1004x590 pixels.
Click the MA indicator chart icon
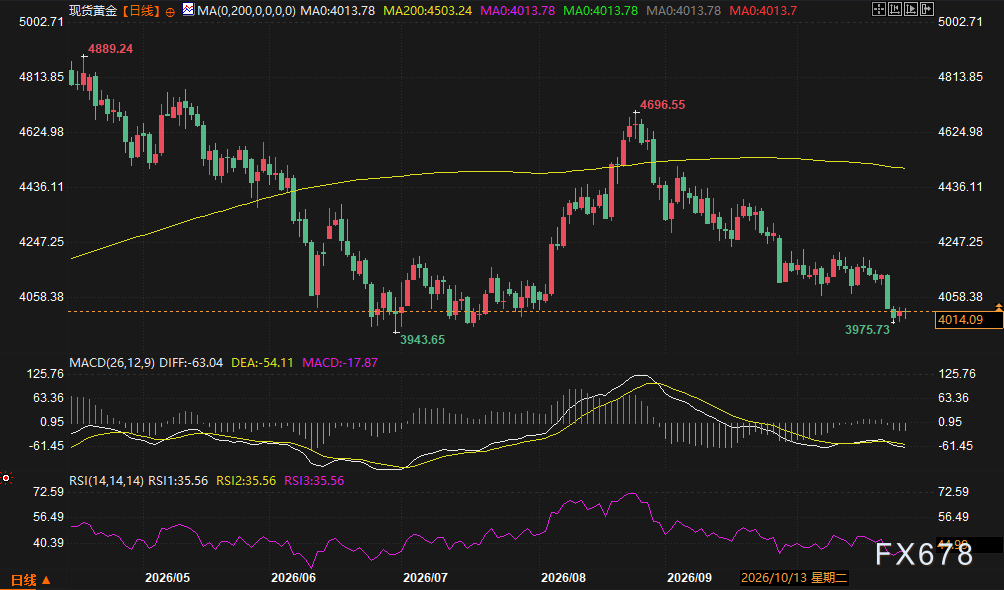[188, 10]
